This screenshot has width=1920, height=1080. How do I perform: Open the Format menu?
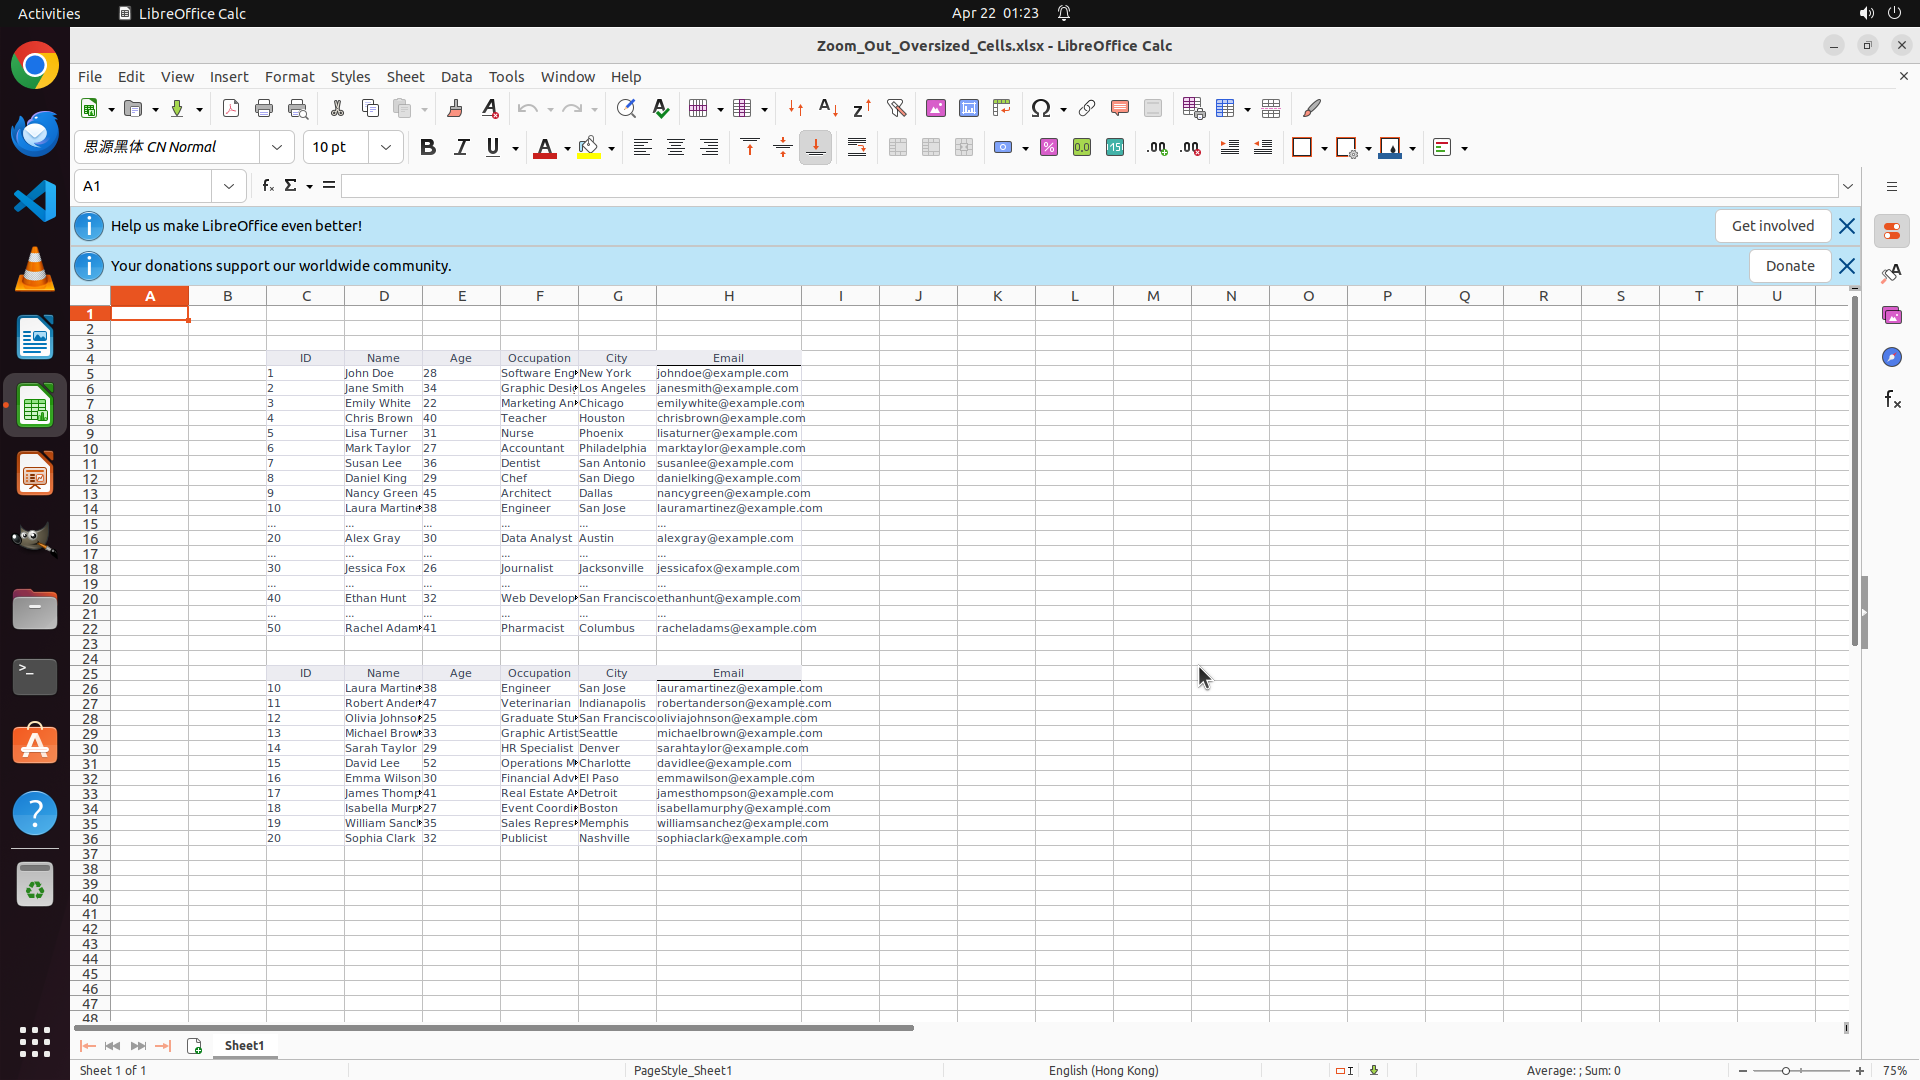pos(289,77)
